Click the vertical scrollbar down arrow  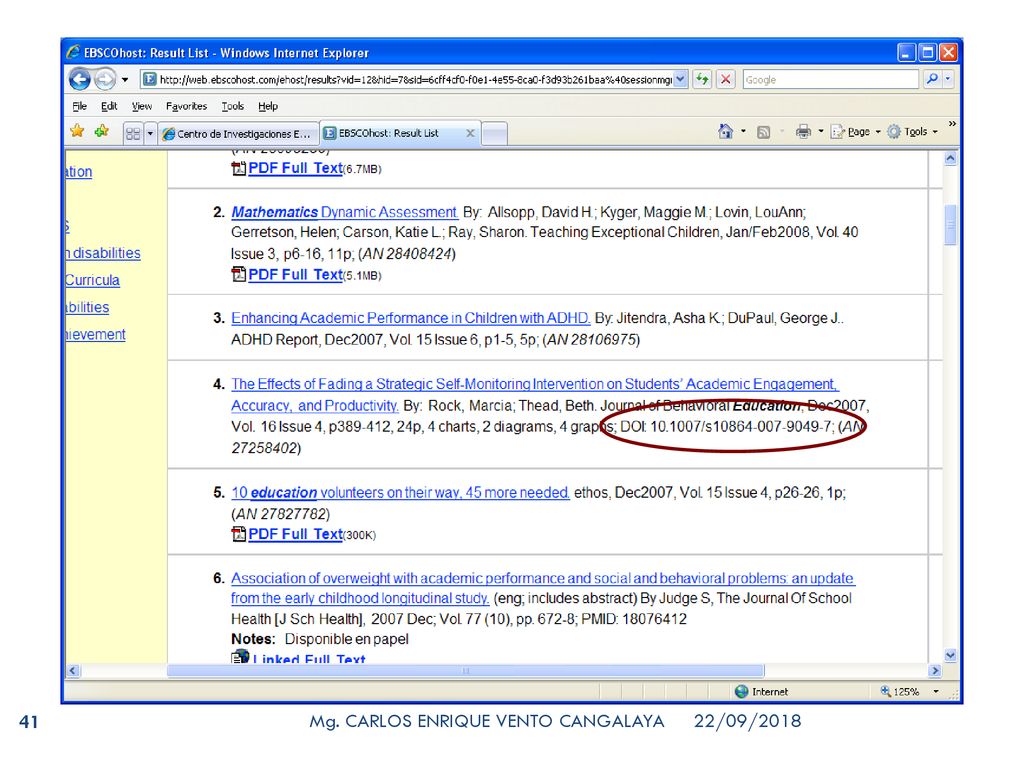[x=950, y=655]
